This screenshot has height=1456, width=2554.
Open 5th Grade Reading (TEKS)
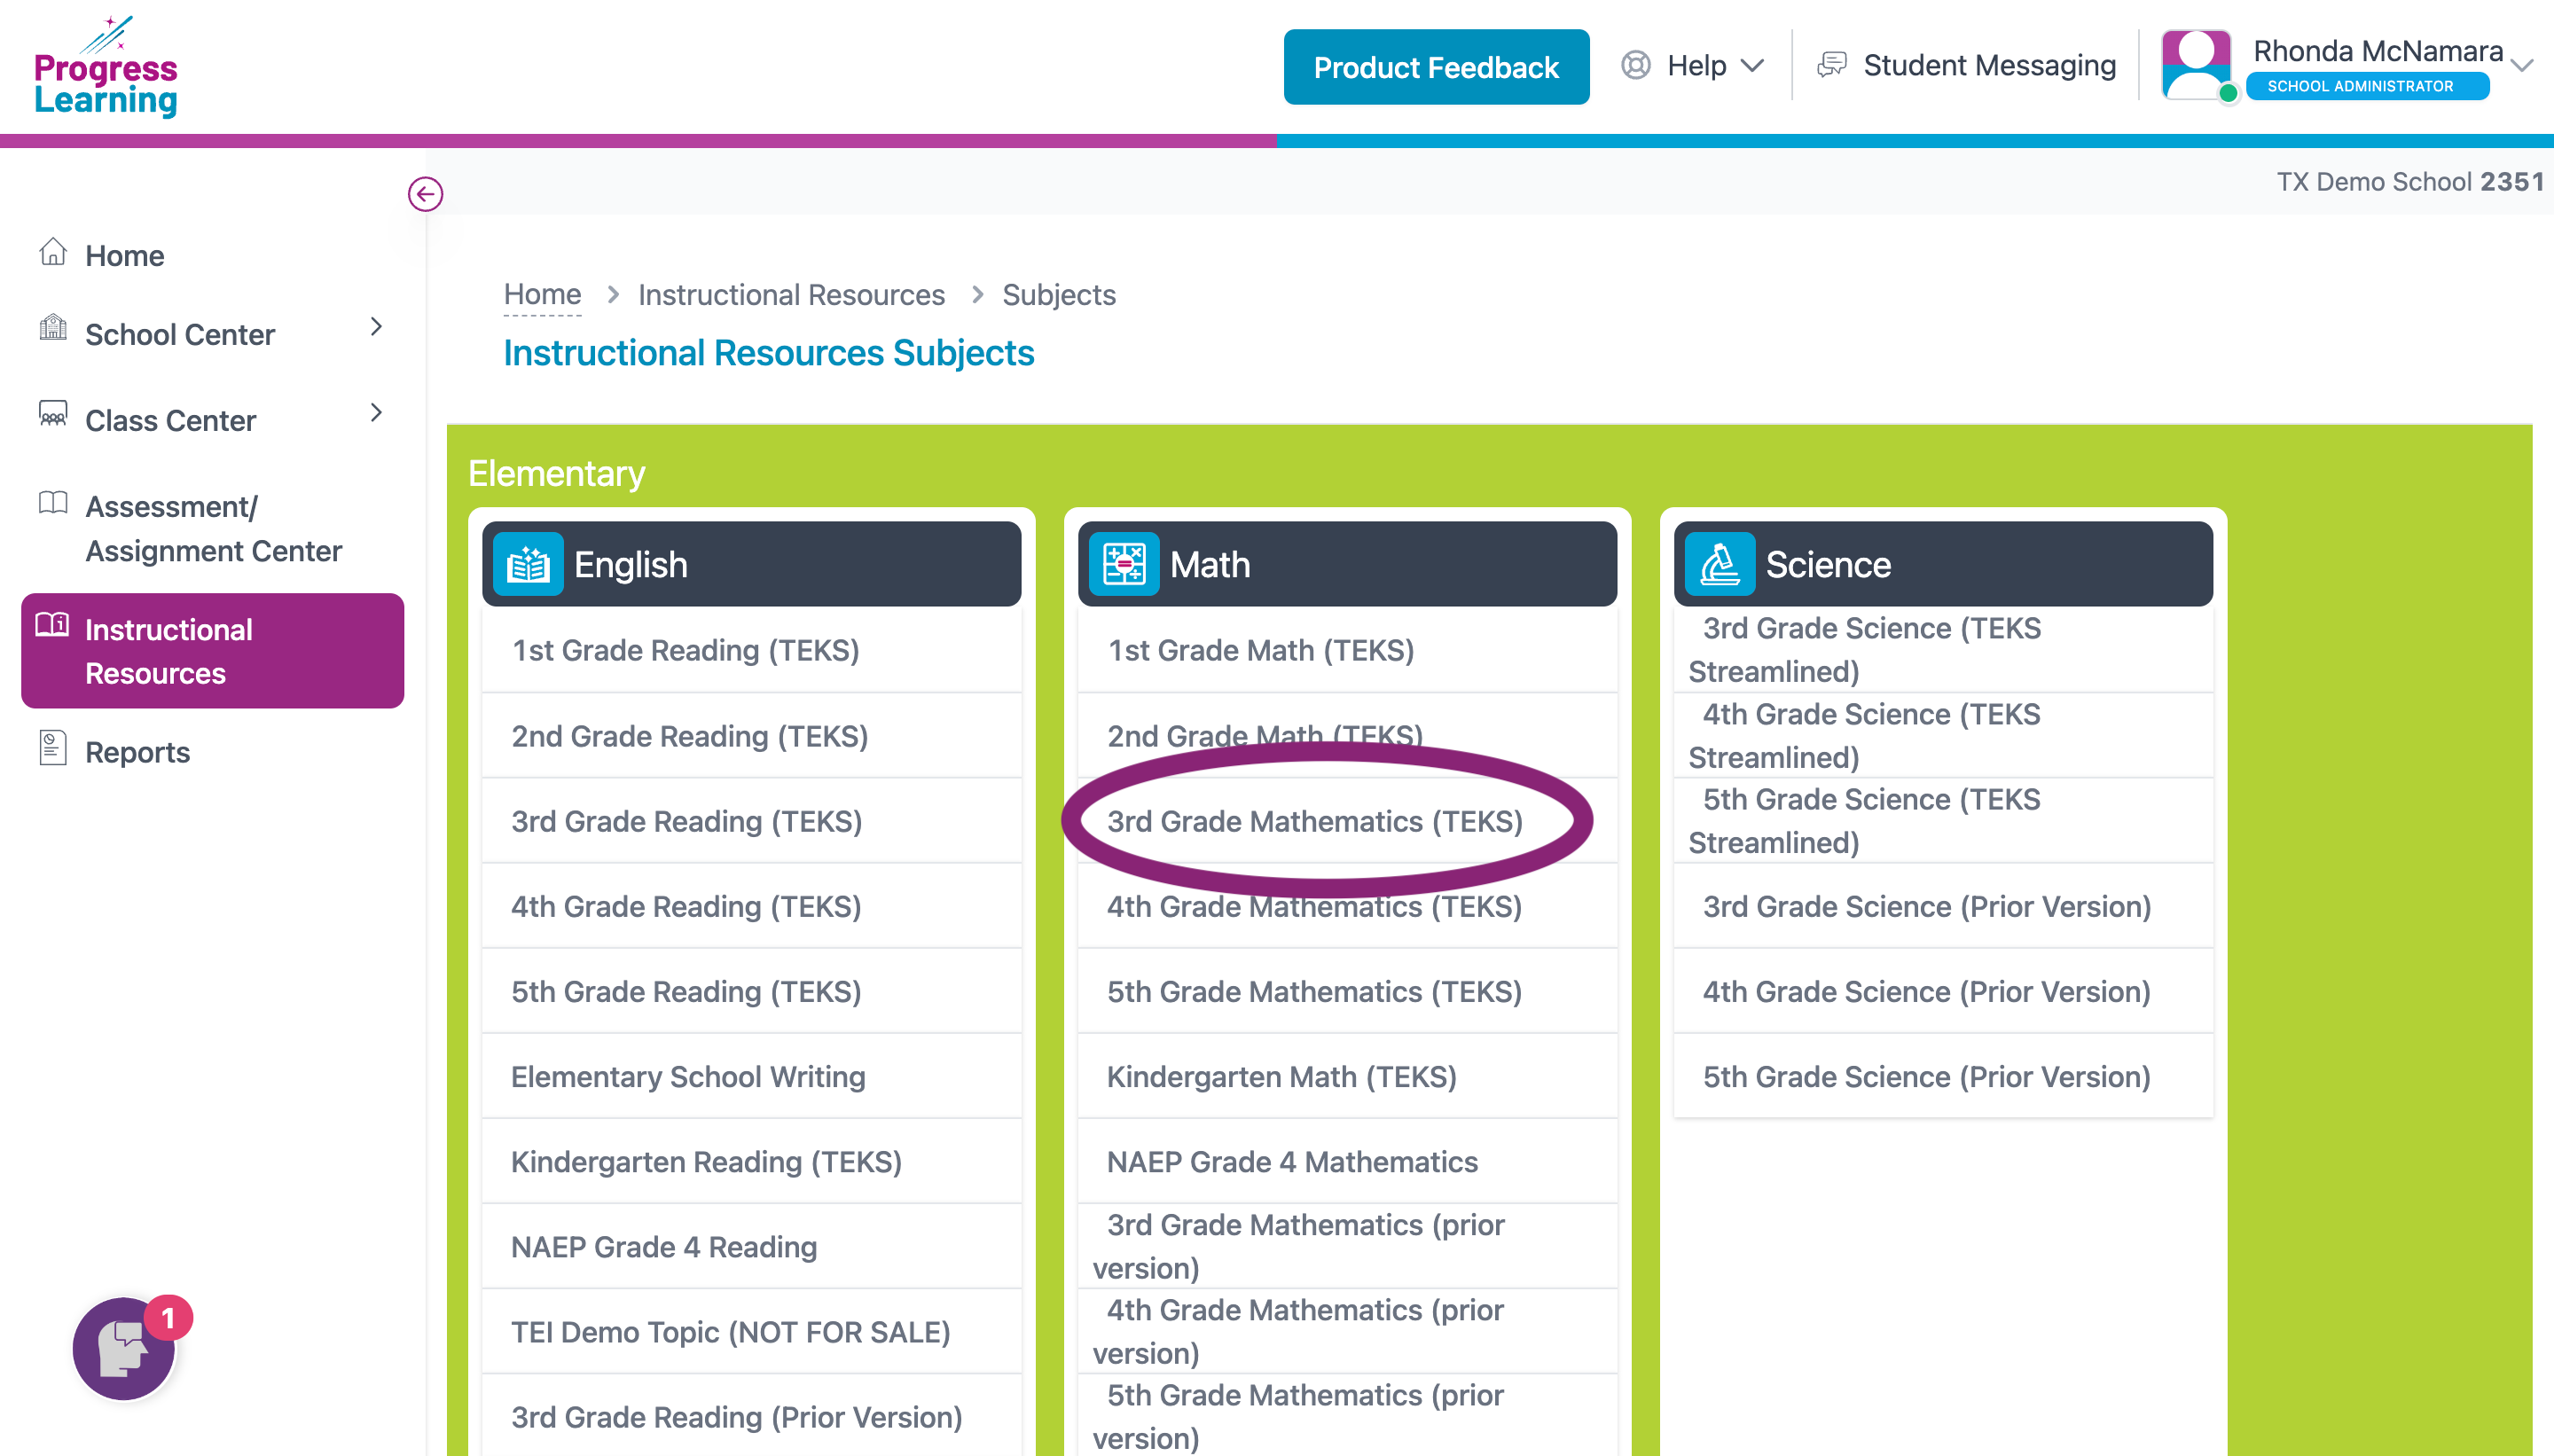click(751, 991)
